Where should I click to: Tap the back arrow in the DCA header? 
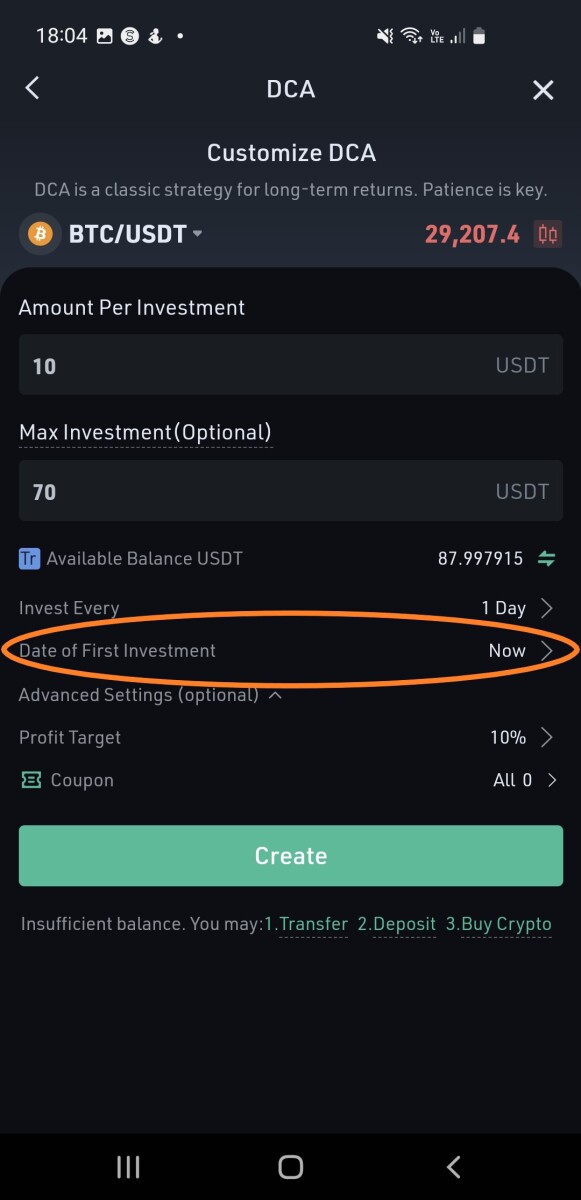(32, 88)
